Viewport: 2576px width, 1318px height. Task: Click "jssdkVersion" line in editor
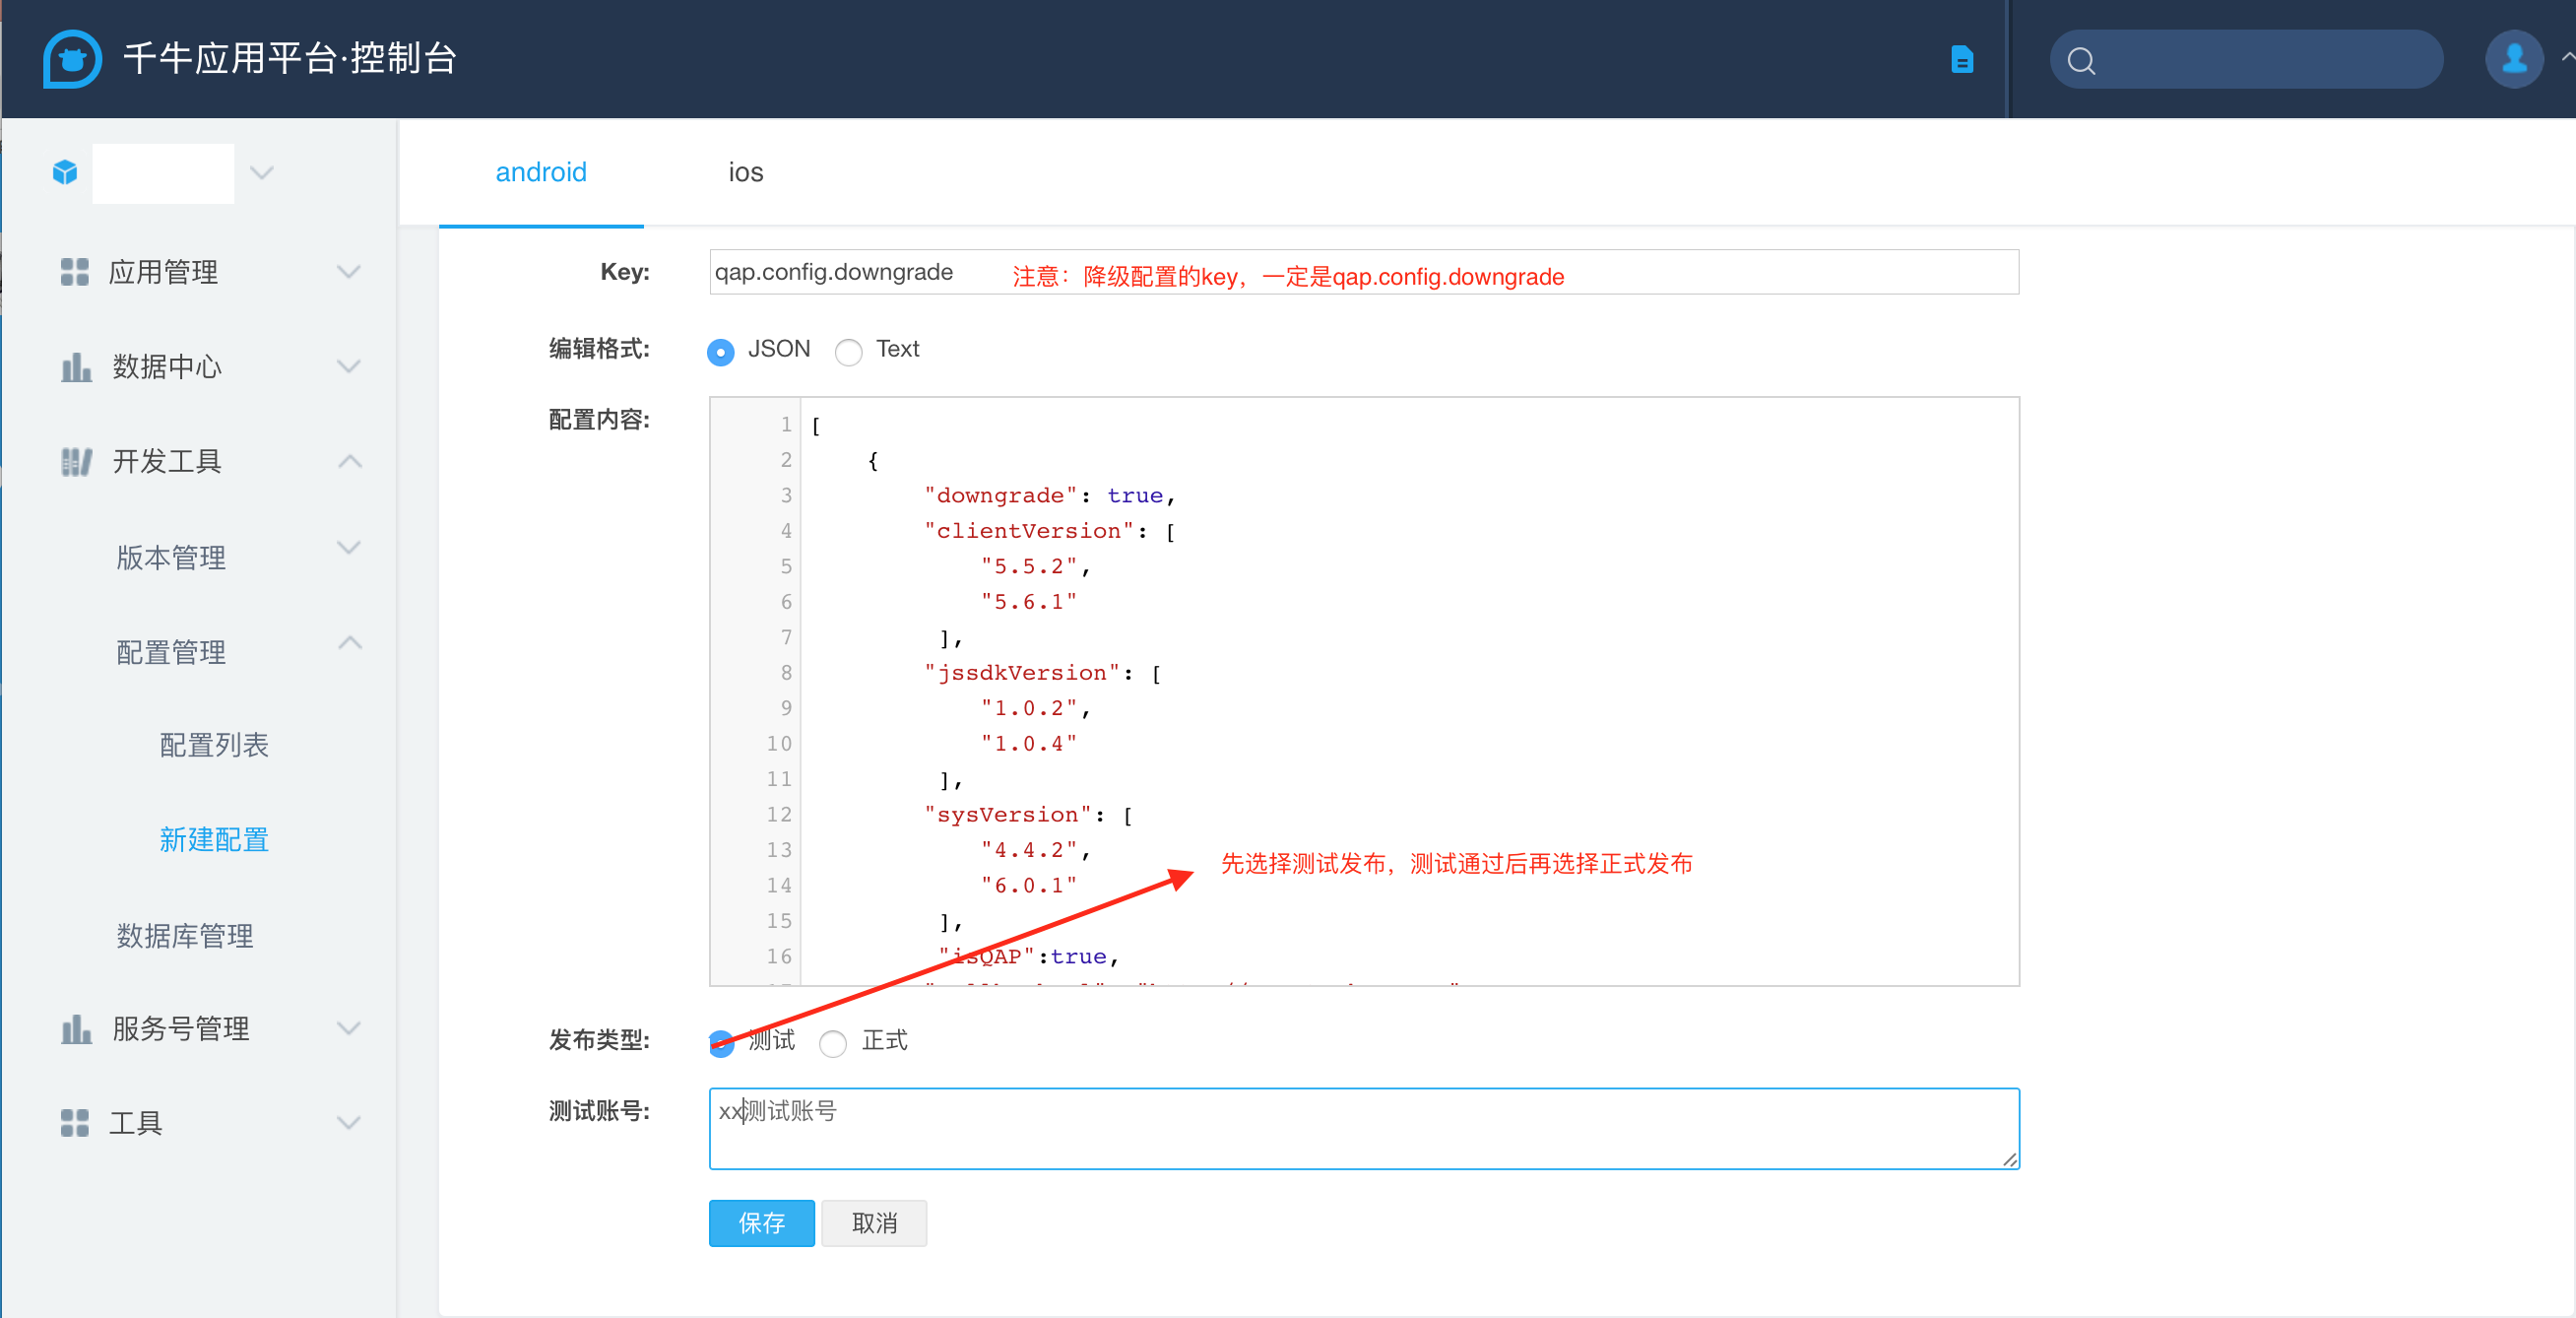[x=1042, y=673]
